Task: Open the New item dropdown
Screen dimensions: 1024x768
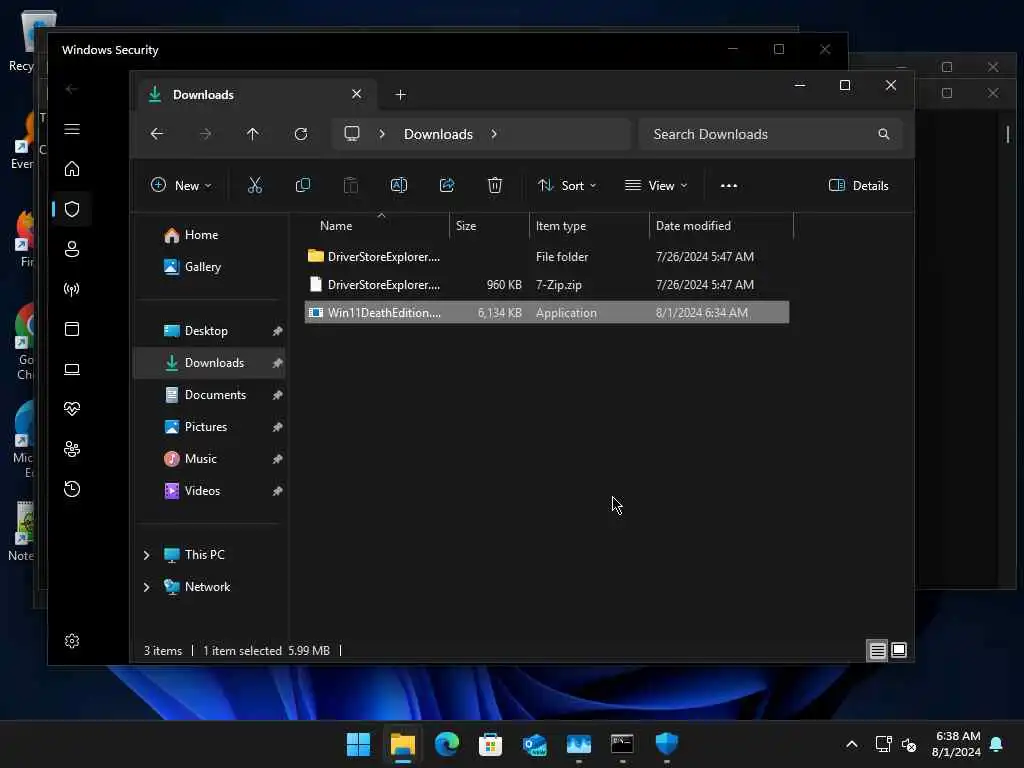Action: point(181,185)
